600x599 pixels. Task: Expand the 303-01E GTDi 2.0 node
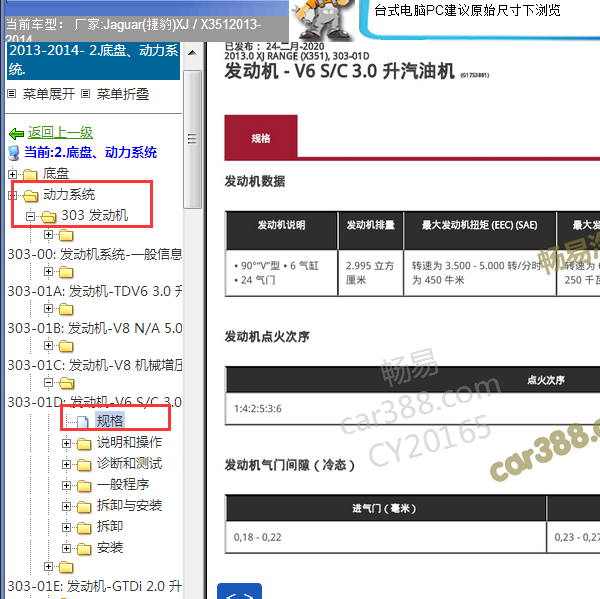click(x=48, y=566)
